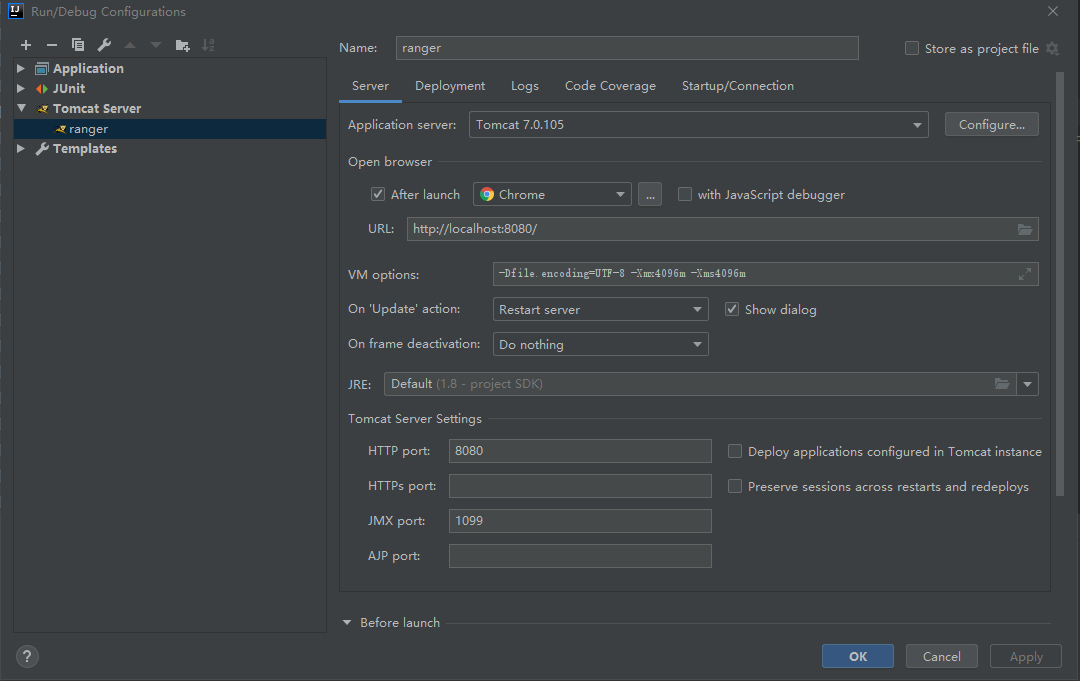
Task: Open the help question mark button
Action: (x=27, y=656)
